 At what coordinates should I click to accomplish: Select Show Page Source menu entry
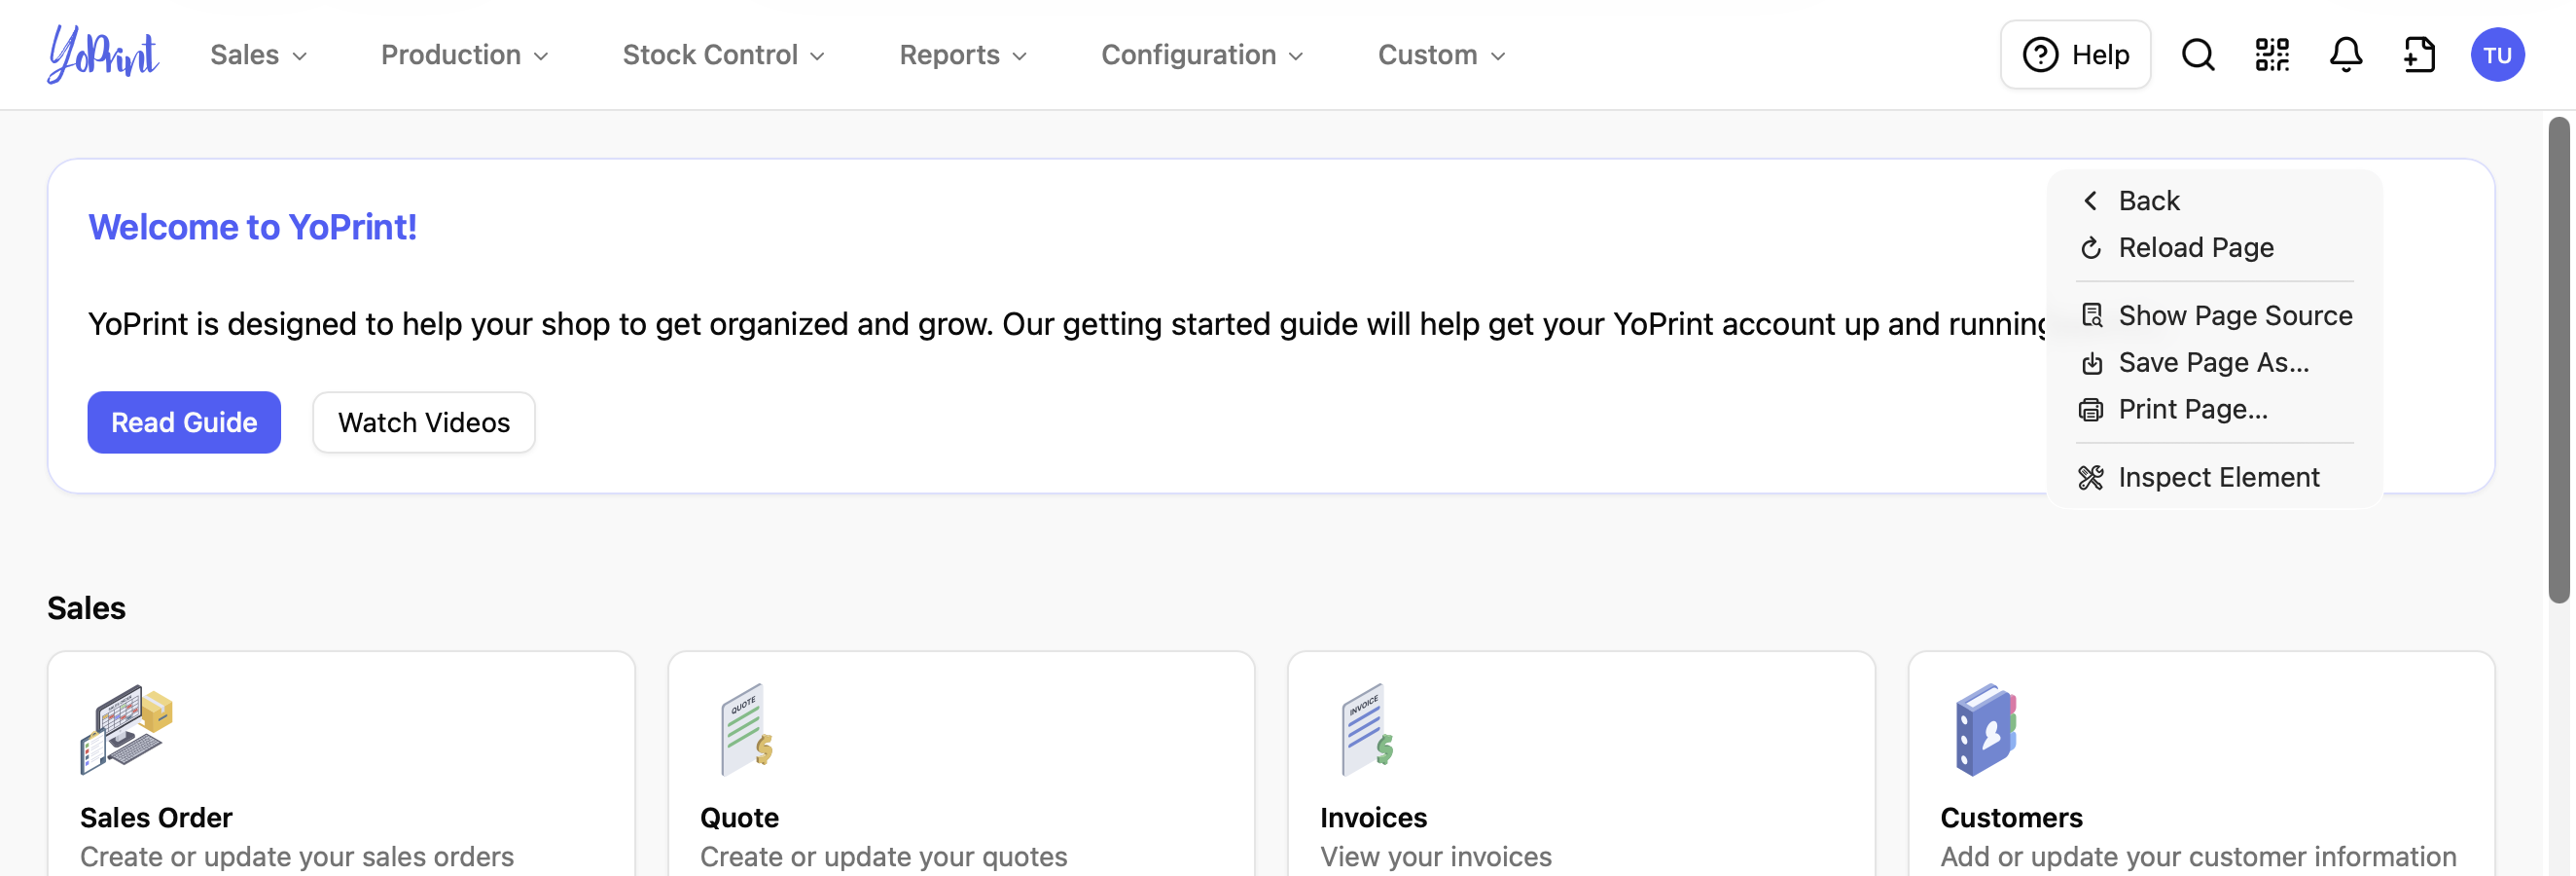pos(2216,316)
